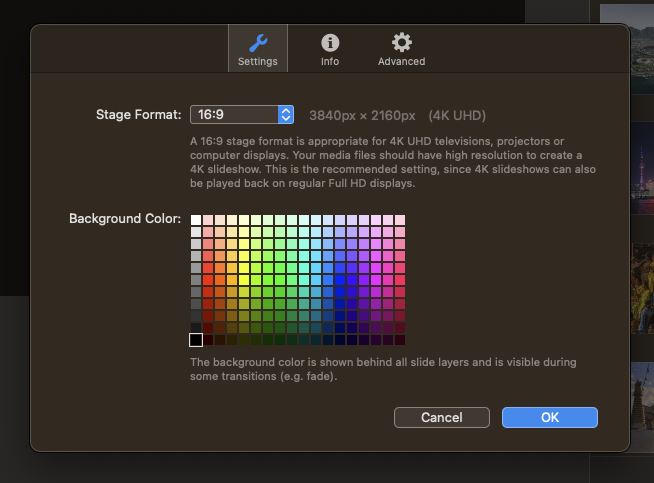This screenshot has width=654, height=483.
Task: Choose the bright red swatch in the color grid
Action: click(x=208, y=280)
